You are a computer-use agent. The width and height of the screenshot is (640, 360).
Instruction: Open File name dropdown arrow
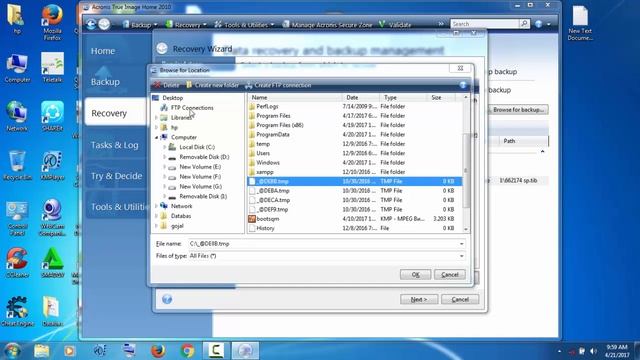[x=462, y=244]
